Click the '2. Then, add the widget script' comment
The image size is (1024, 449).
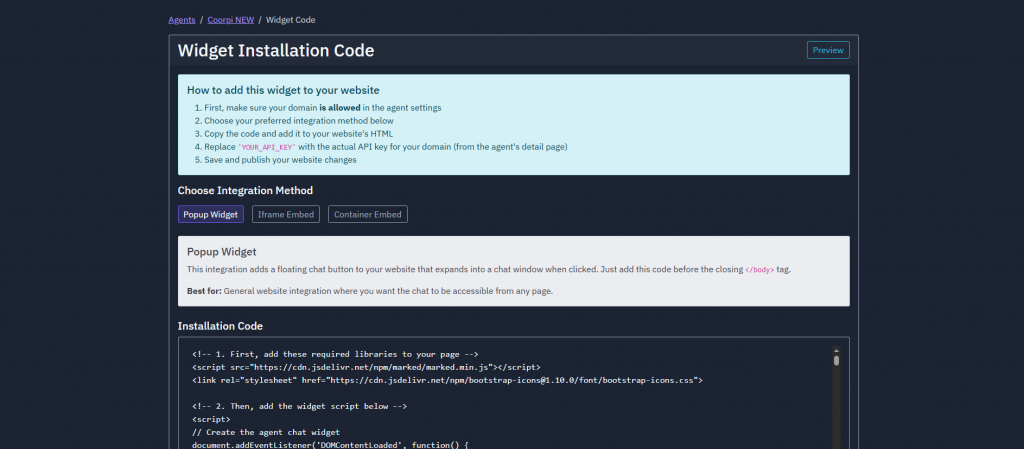pos(300,406)
